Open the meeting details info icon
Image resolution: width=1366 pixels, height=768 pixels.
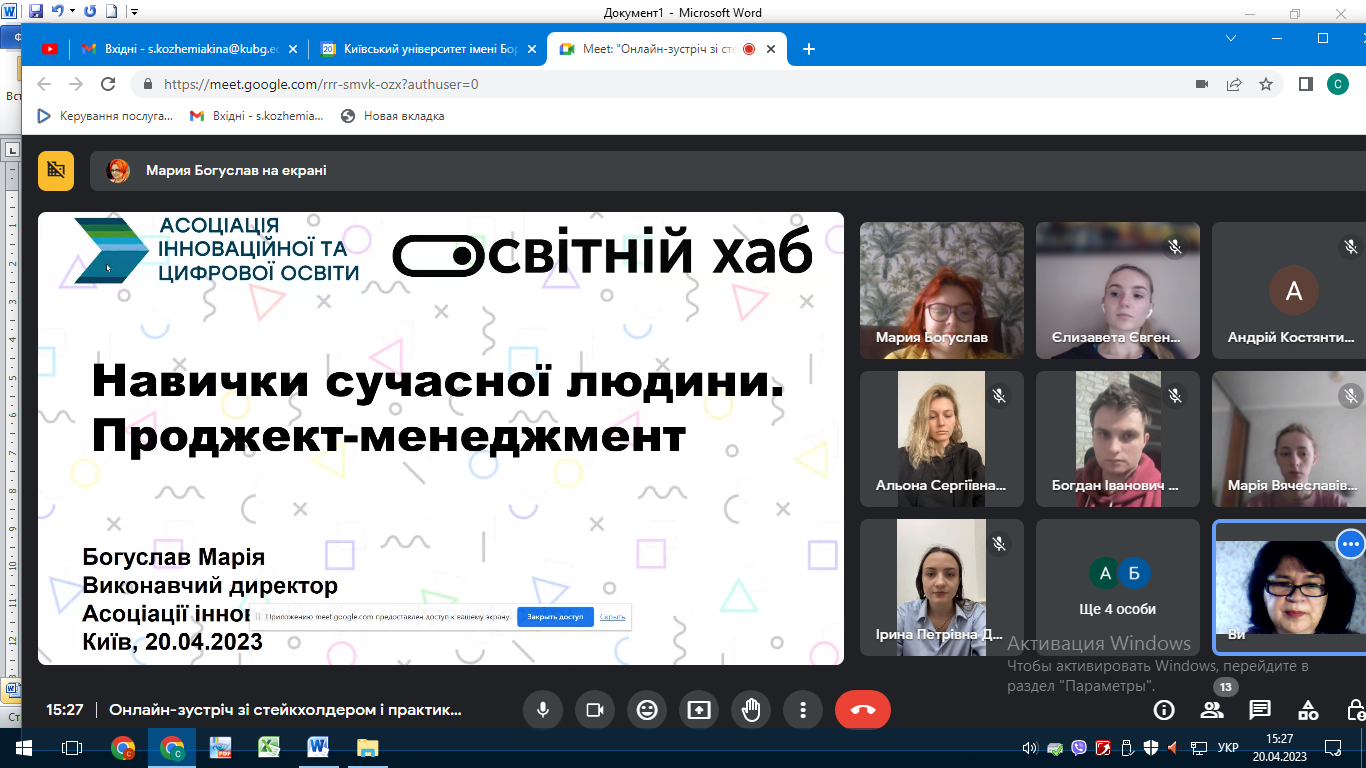[x=1164, y=710]
